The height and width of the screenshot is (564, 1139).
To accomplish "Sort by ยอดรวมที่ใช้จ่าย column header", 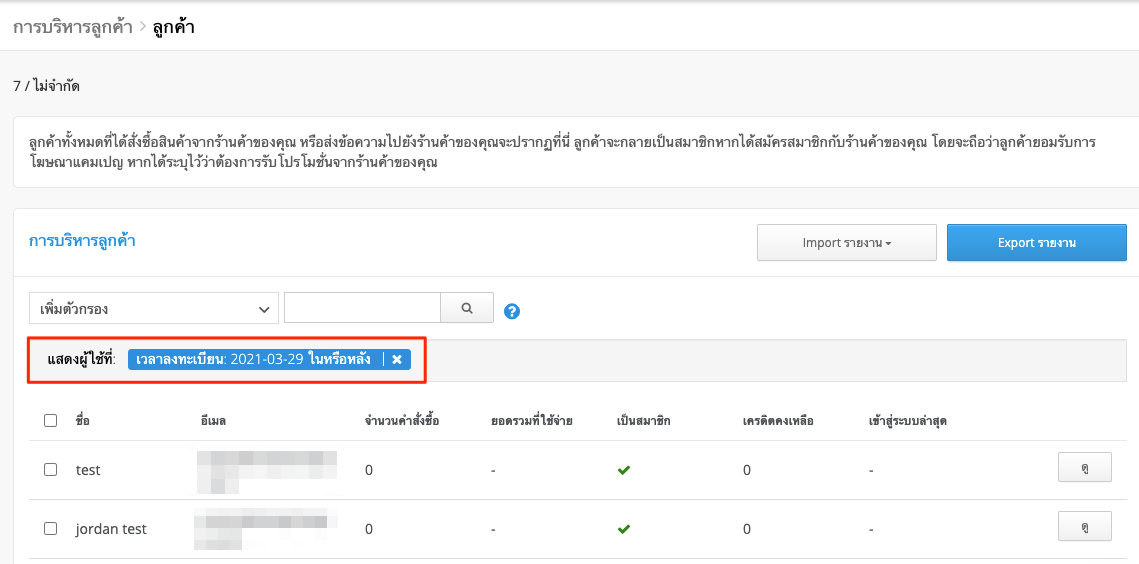I will coord(531,421).
